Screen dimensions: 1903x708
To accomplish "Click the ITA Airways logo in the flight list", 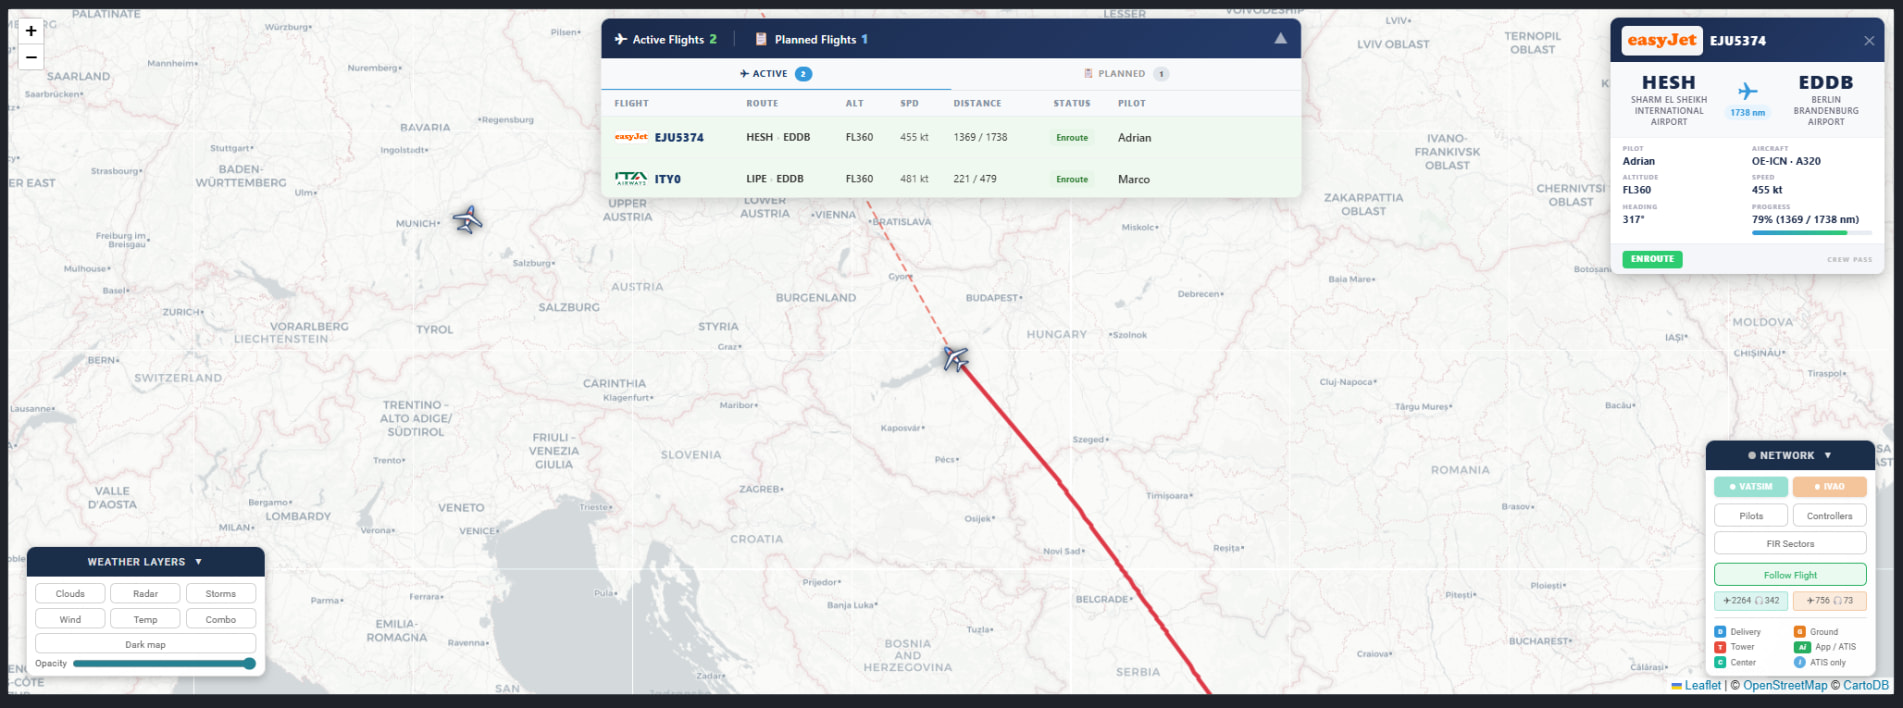I will click(631, 179).
